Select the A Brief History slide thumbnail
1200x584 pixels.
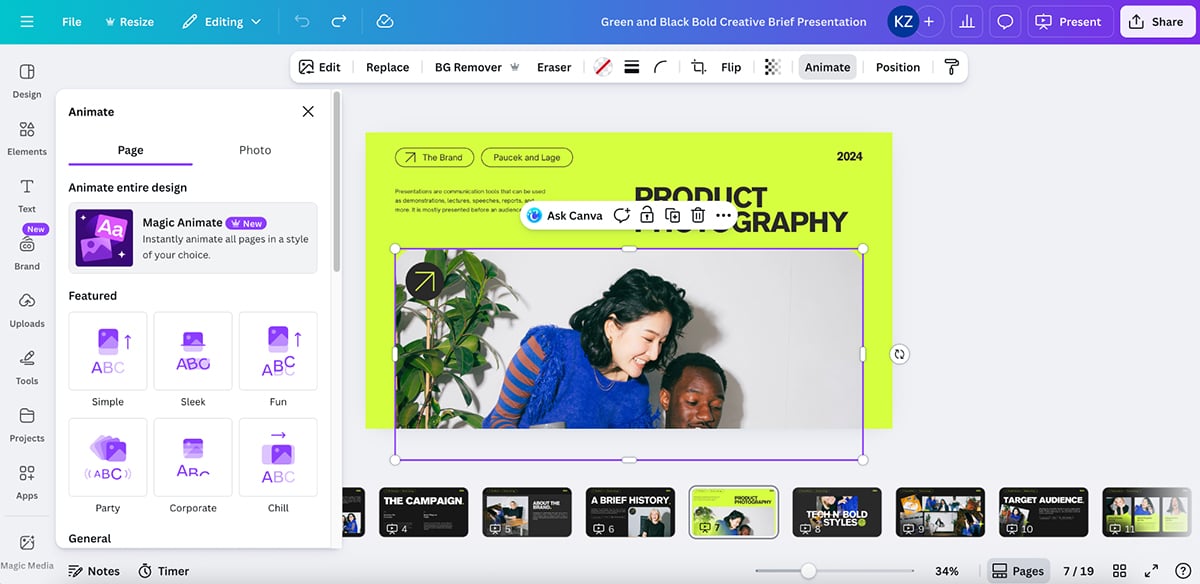click(x=630, y=511)
